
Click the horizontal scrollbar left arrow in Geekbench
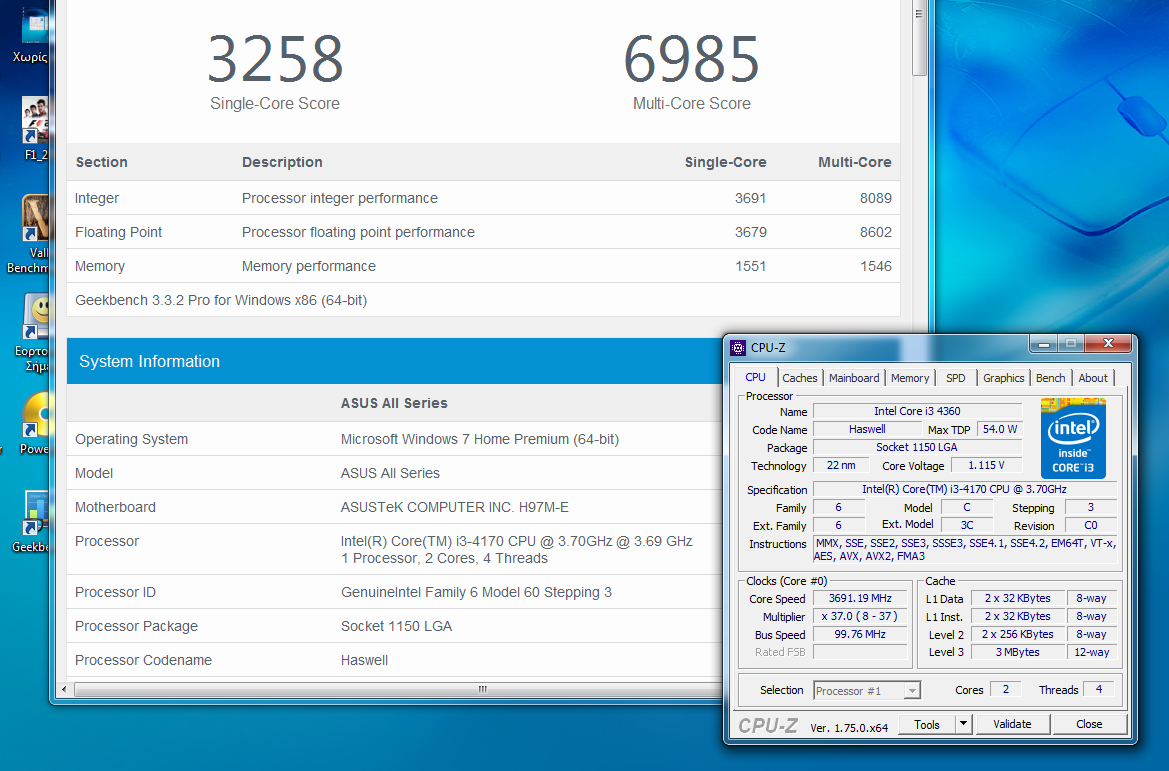pyautogui.click(x=65, y=689)
